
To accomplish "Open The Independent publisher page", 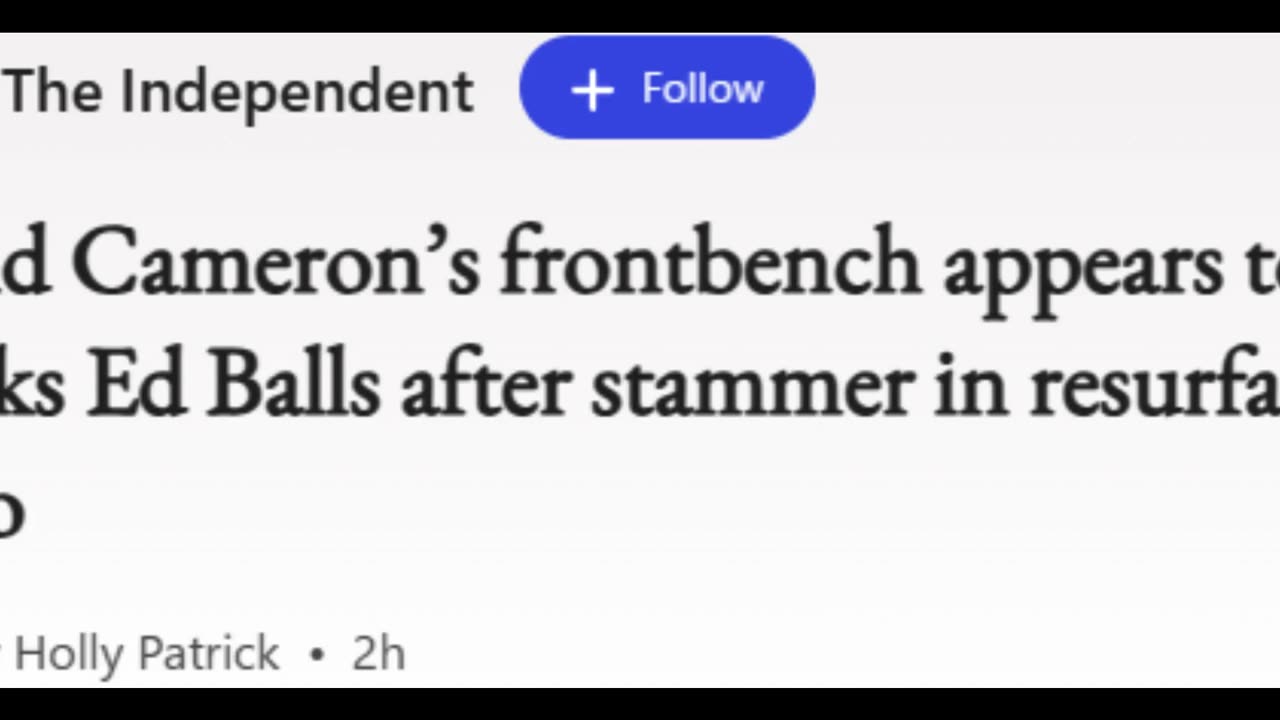I will click(240, 91).
